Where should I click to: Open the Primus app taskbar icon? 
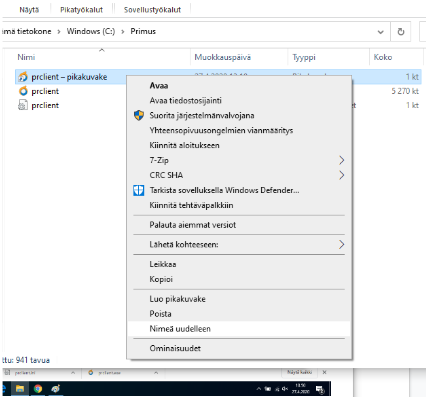[55, 389]
